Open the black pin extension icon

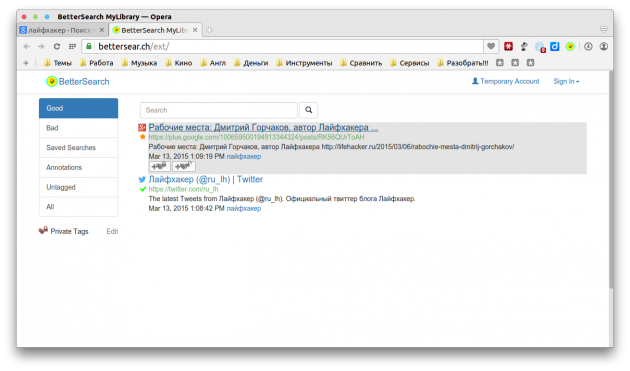524,47
